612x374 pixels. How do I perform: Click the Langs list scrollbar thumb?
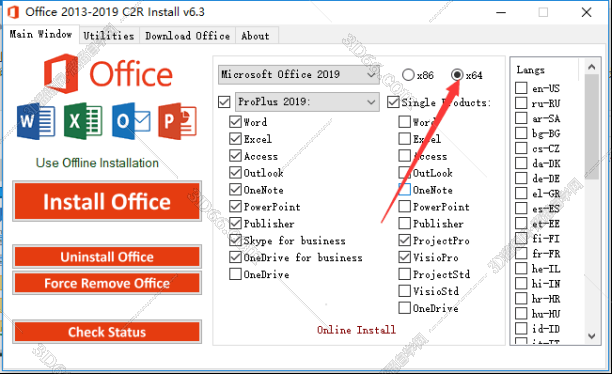[592, 126]
